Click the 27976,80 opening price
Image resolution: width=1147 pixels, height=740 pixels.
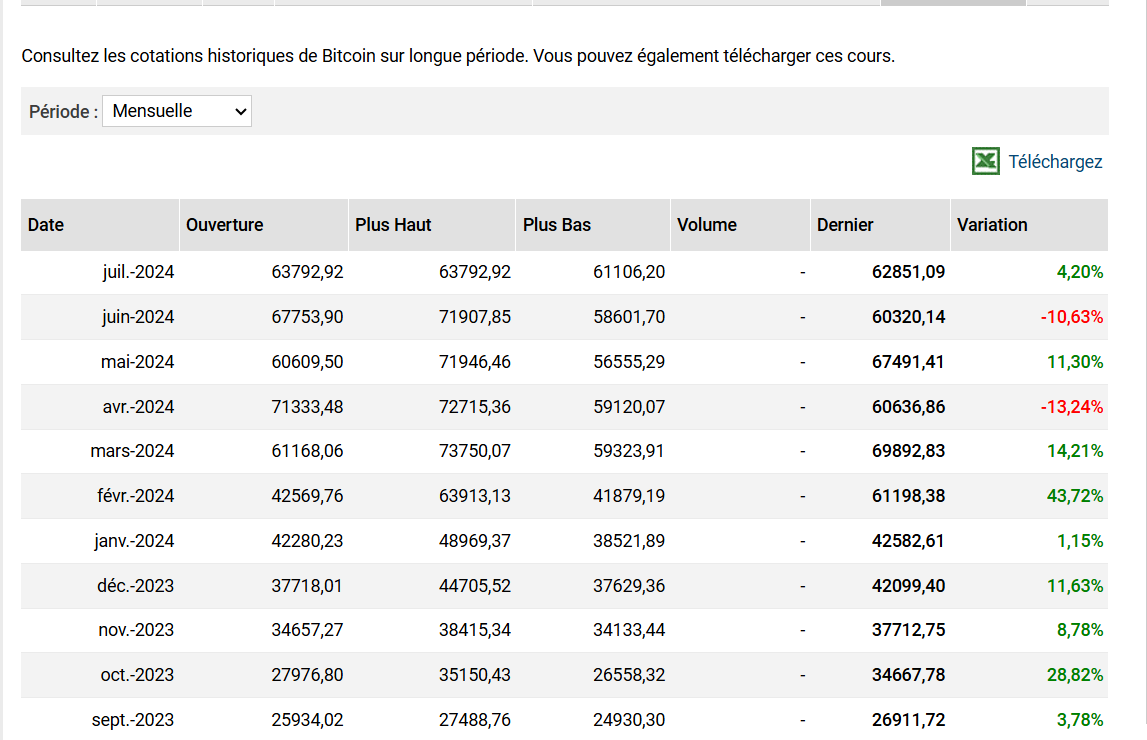[307, 675]
